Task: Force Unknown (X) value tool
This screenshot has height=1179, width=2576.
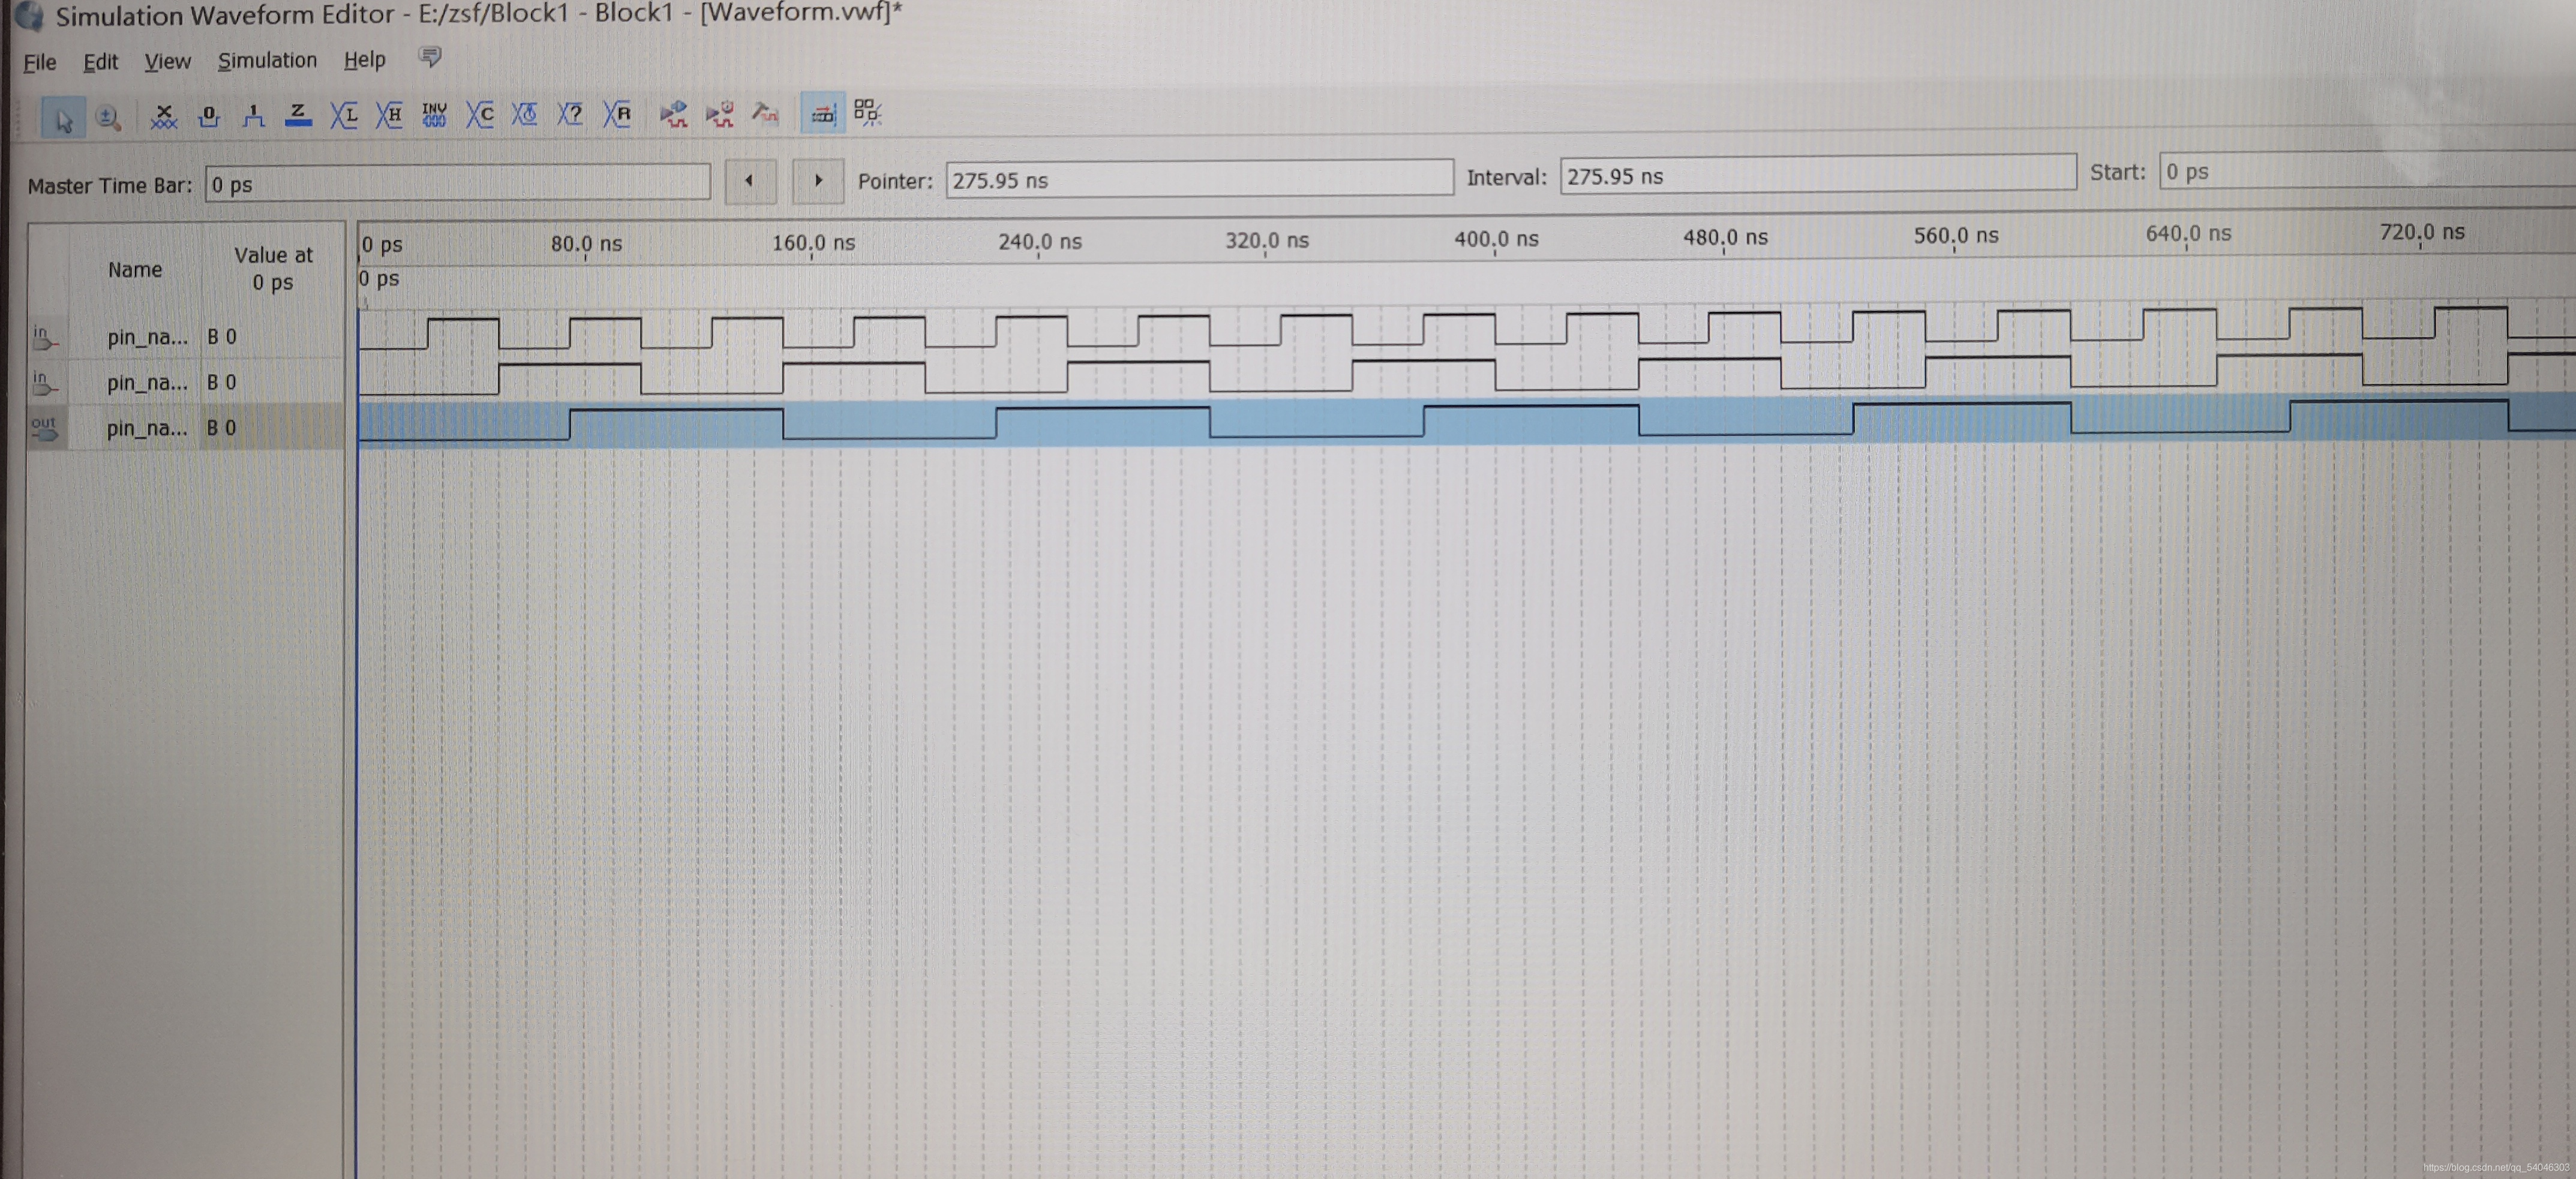Action: [163, 116]
